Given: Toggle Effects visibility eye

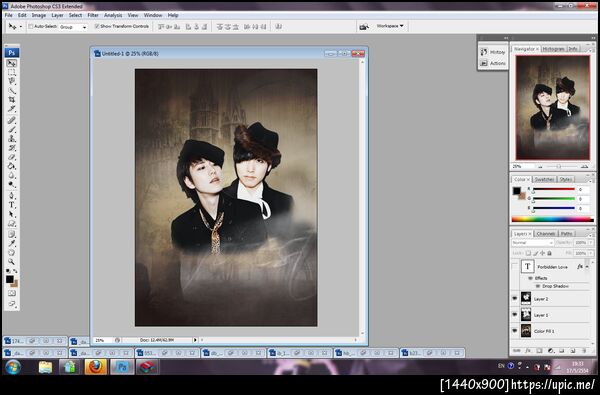Looking at the screenshot, I should (531, 278).
